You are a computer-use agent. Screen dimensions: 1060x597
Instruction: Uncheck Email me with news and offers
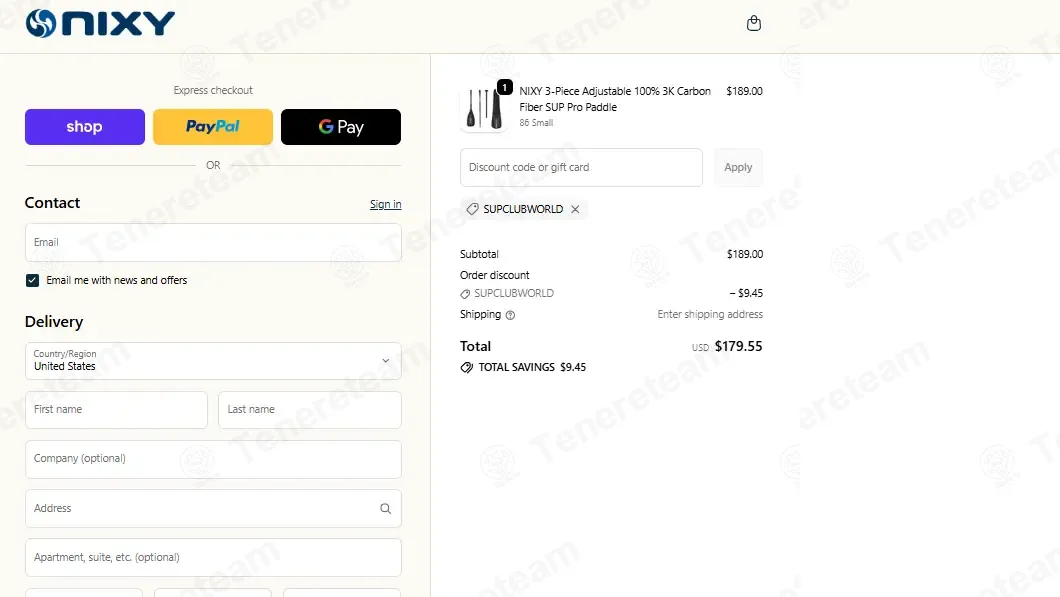pyautogui.click(x=32, y=281)
